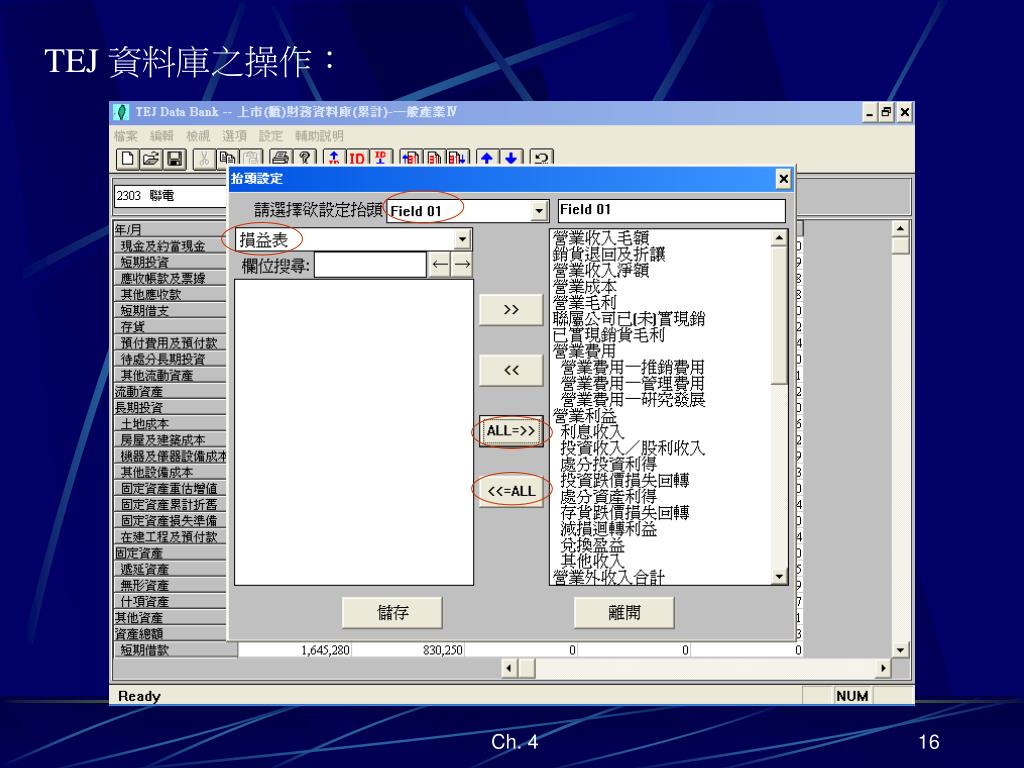The width and height of the screenshot is (1024, 768).
Task: Select 兌換盈益 in field list
Action: click(592, 545)
